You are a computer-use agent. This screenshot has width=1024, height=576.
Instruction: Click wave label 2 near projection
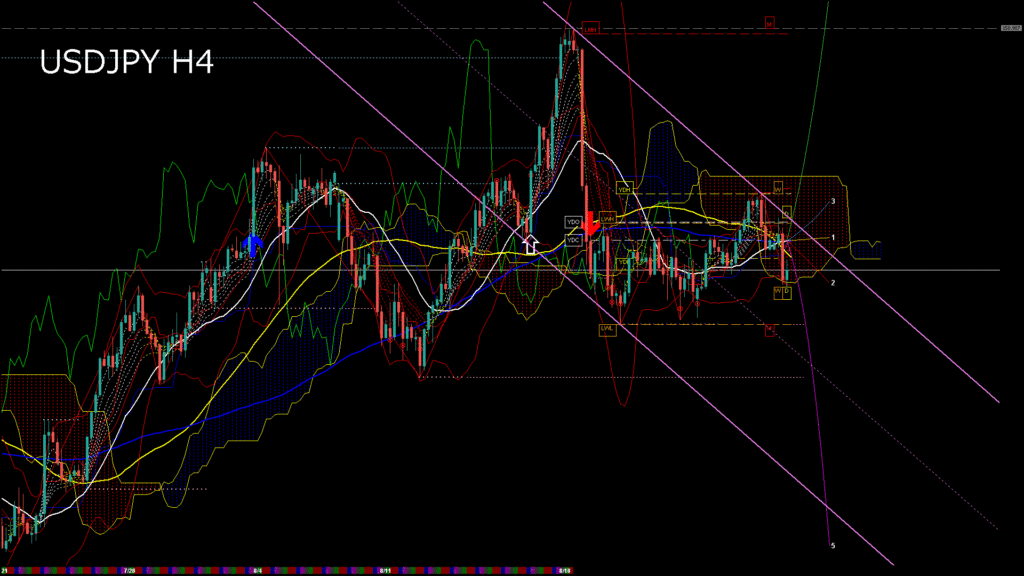[833, 283]
